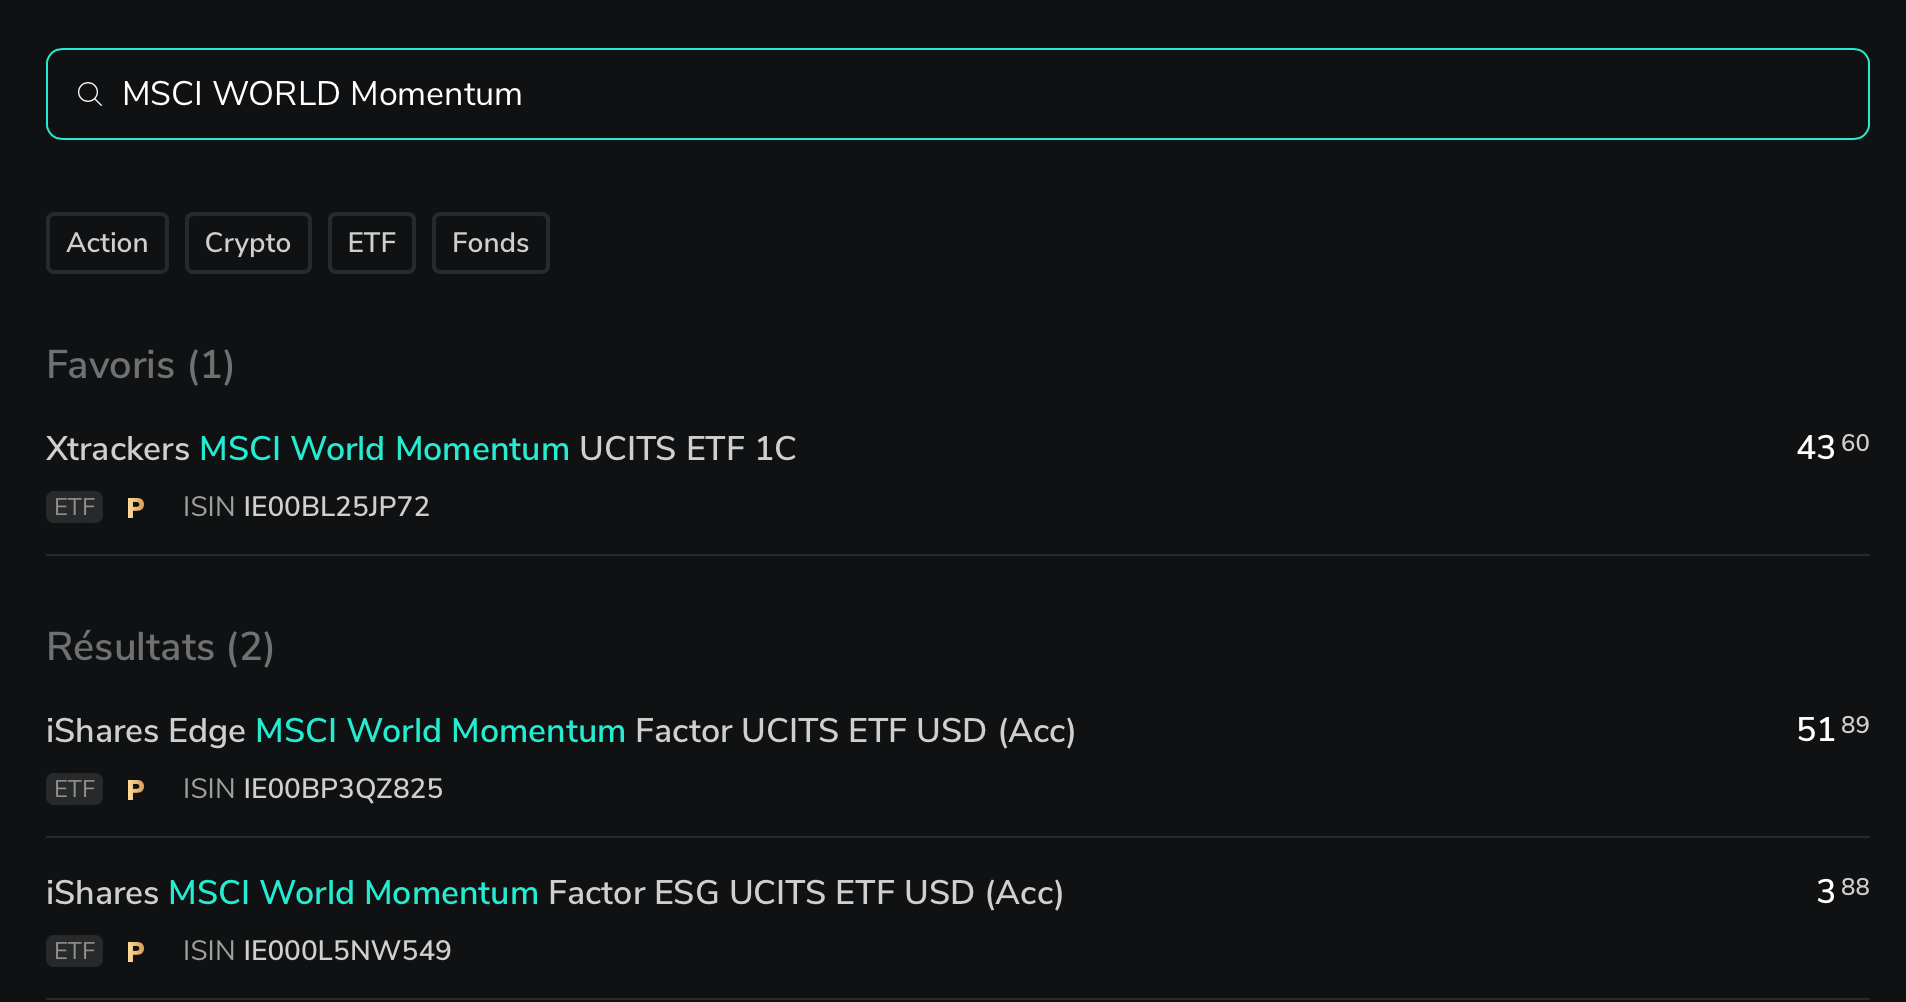This screenshot has height=1002, width=1906.
Task: Toggle the Action filter chip
Action: click(x=107, y=243)
